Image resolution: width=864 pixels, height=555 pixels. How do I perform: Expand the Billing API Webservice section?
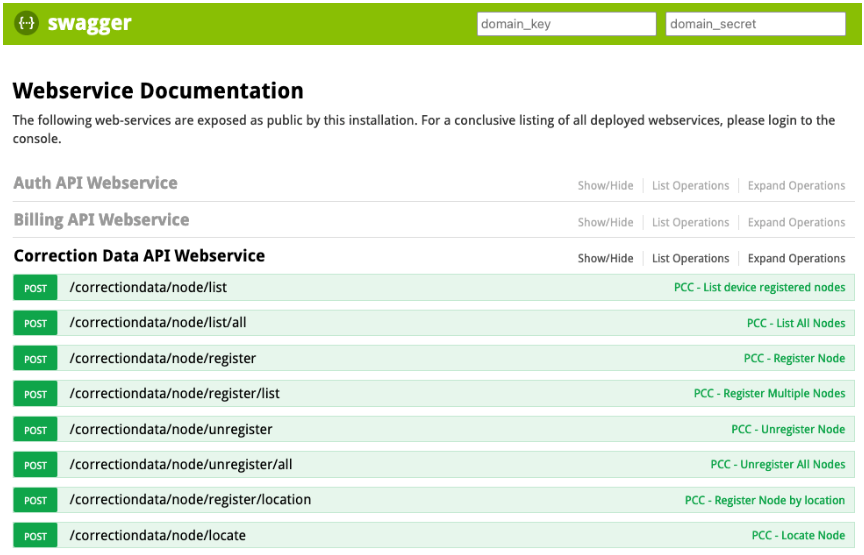click(x=101, y=220)
